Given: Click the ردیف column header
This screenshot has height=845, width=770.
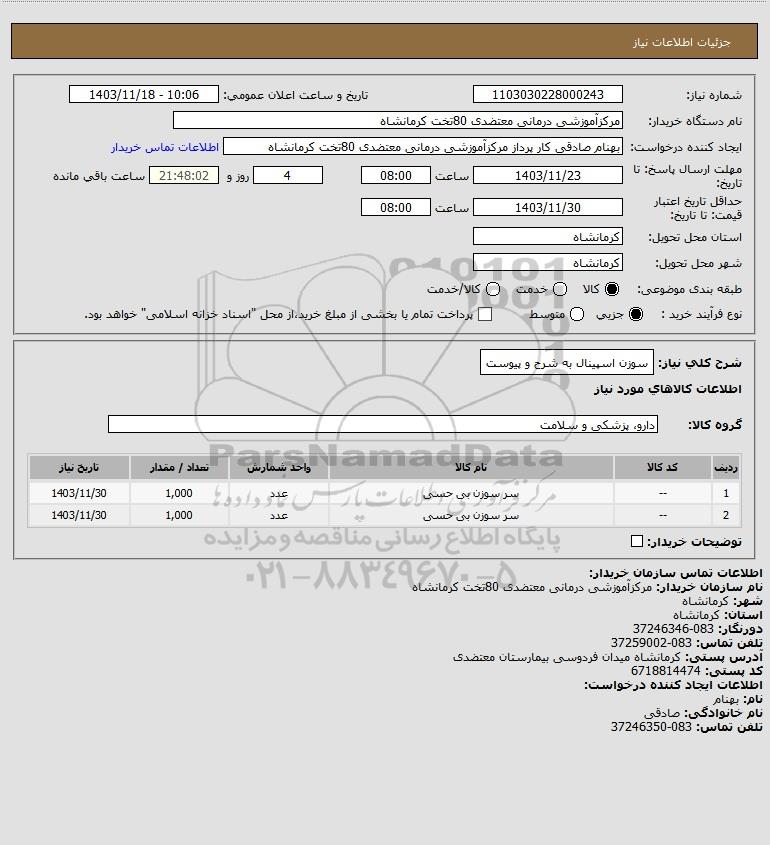Looking at the screenshot, I should click(x=725, y=468).
